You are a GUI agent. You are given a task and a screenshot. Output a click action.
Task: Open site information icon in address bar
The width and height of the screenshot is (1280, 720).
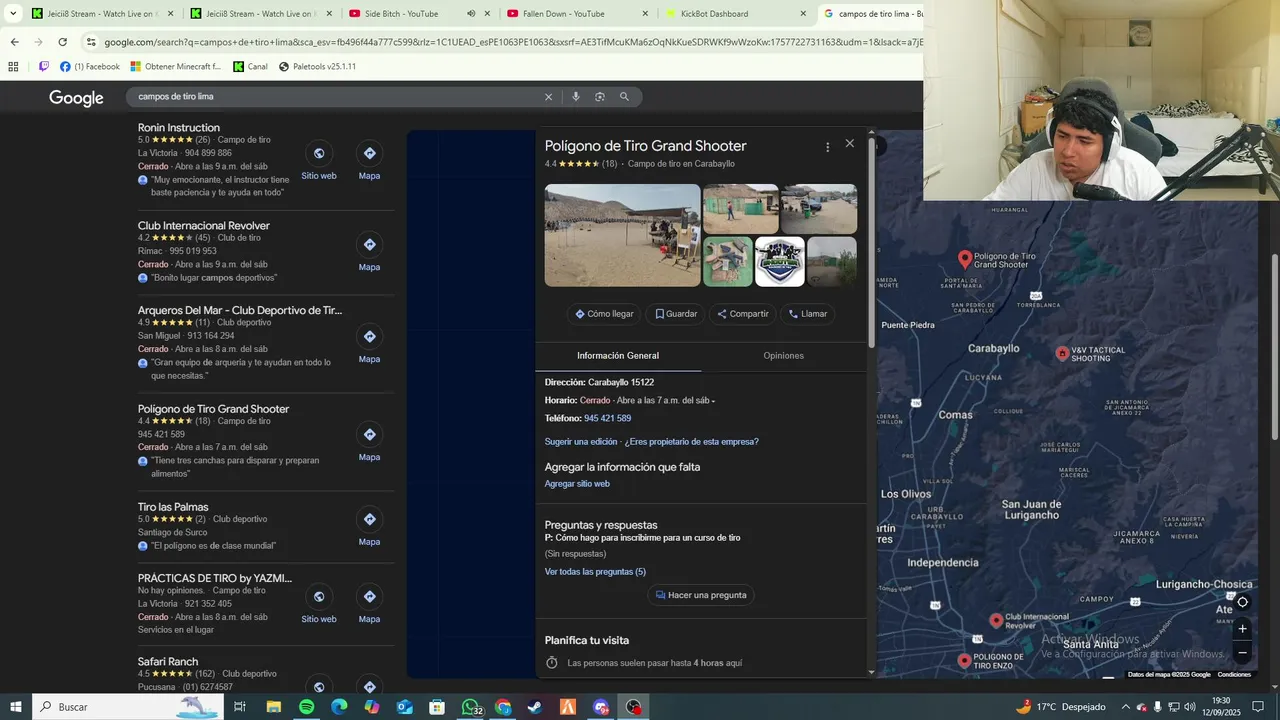point(91,42)
